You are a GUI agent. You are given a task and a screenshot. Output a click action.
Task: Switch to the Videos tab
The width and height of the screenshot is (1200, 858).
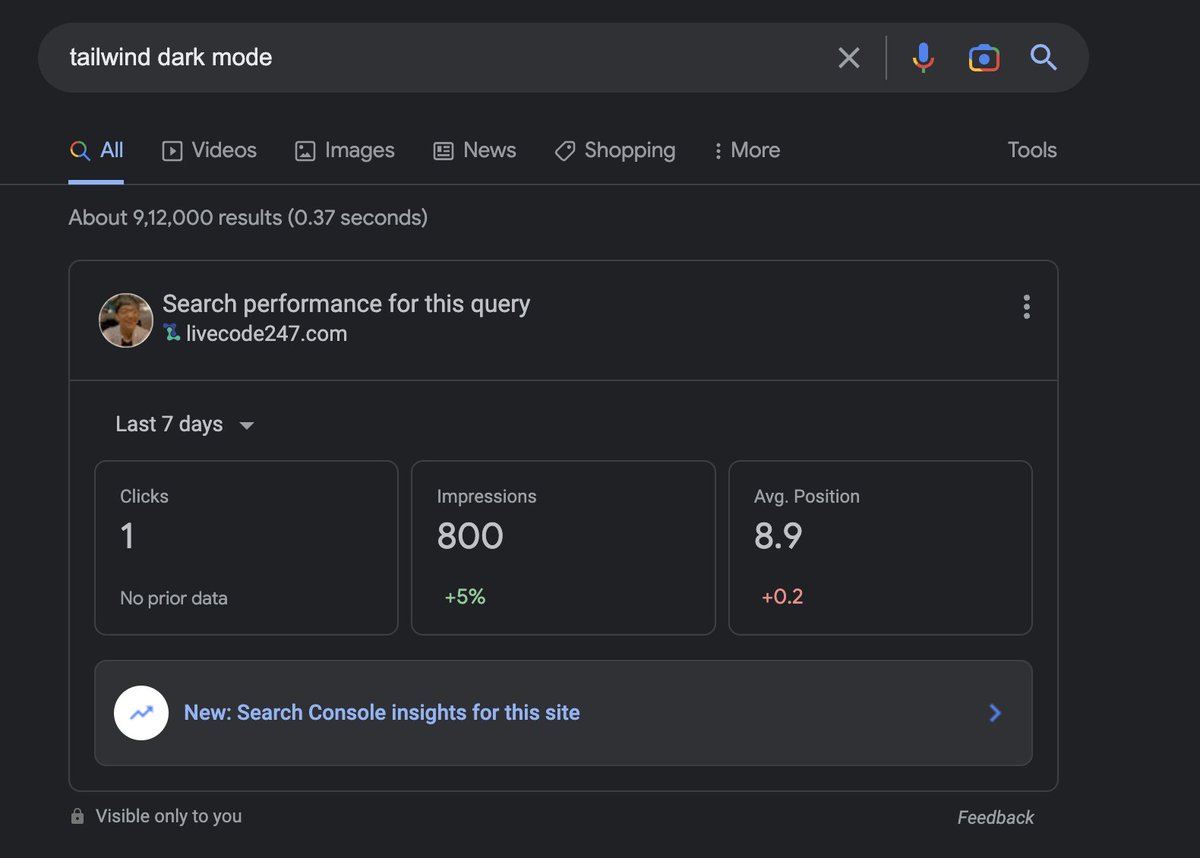coord(209,150)
